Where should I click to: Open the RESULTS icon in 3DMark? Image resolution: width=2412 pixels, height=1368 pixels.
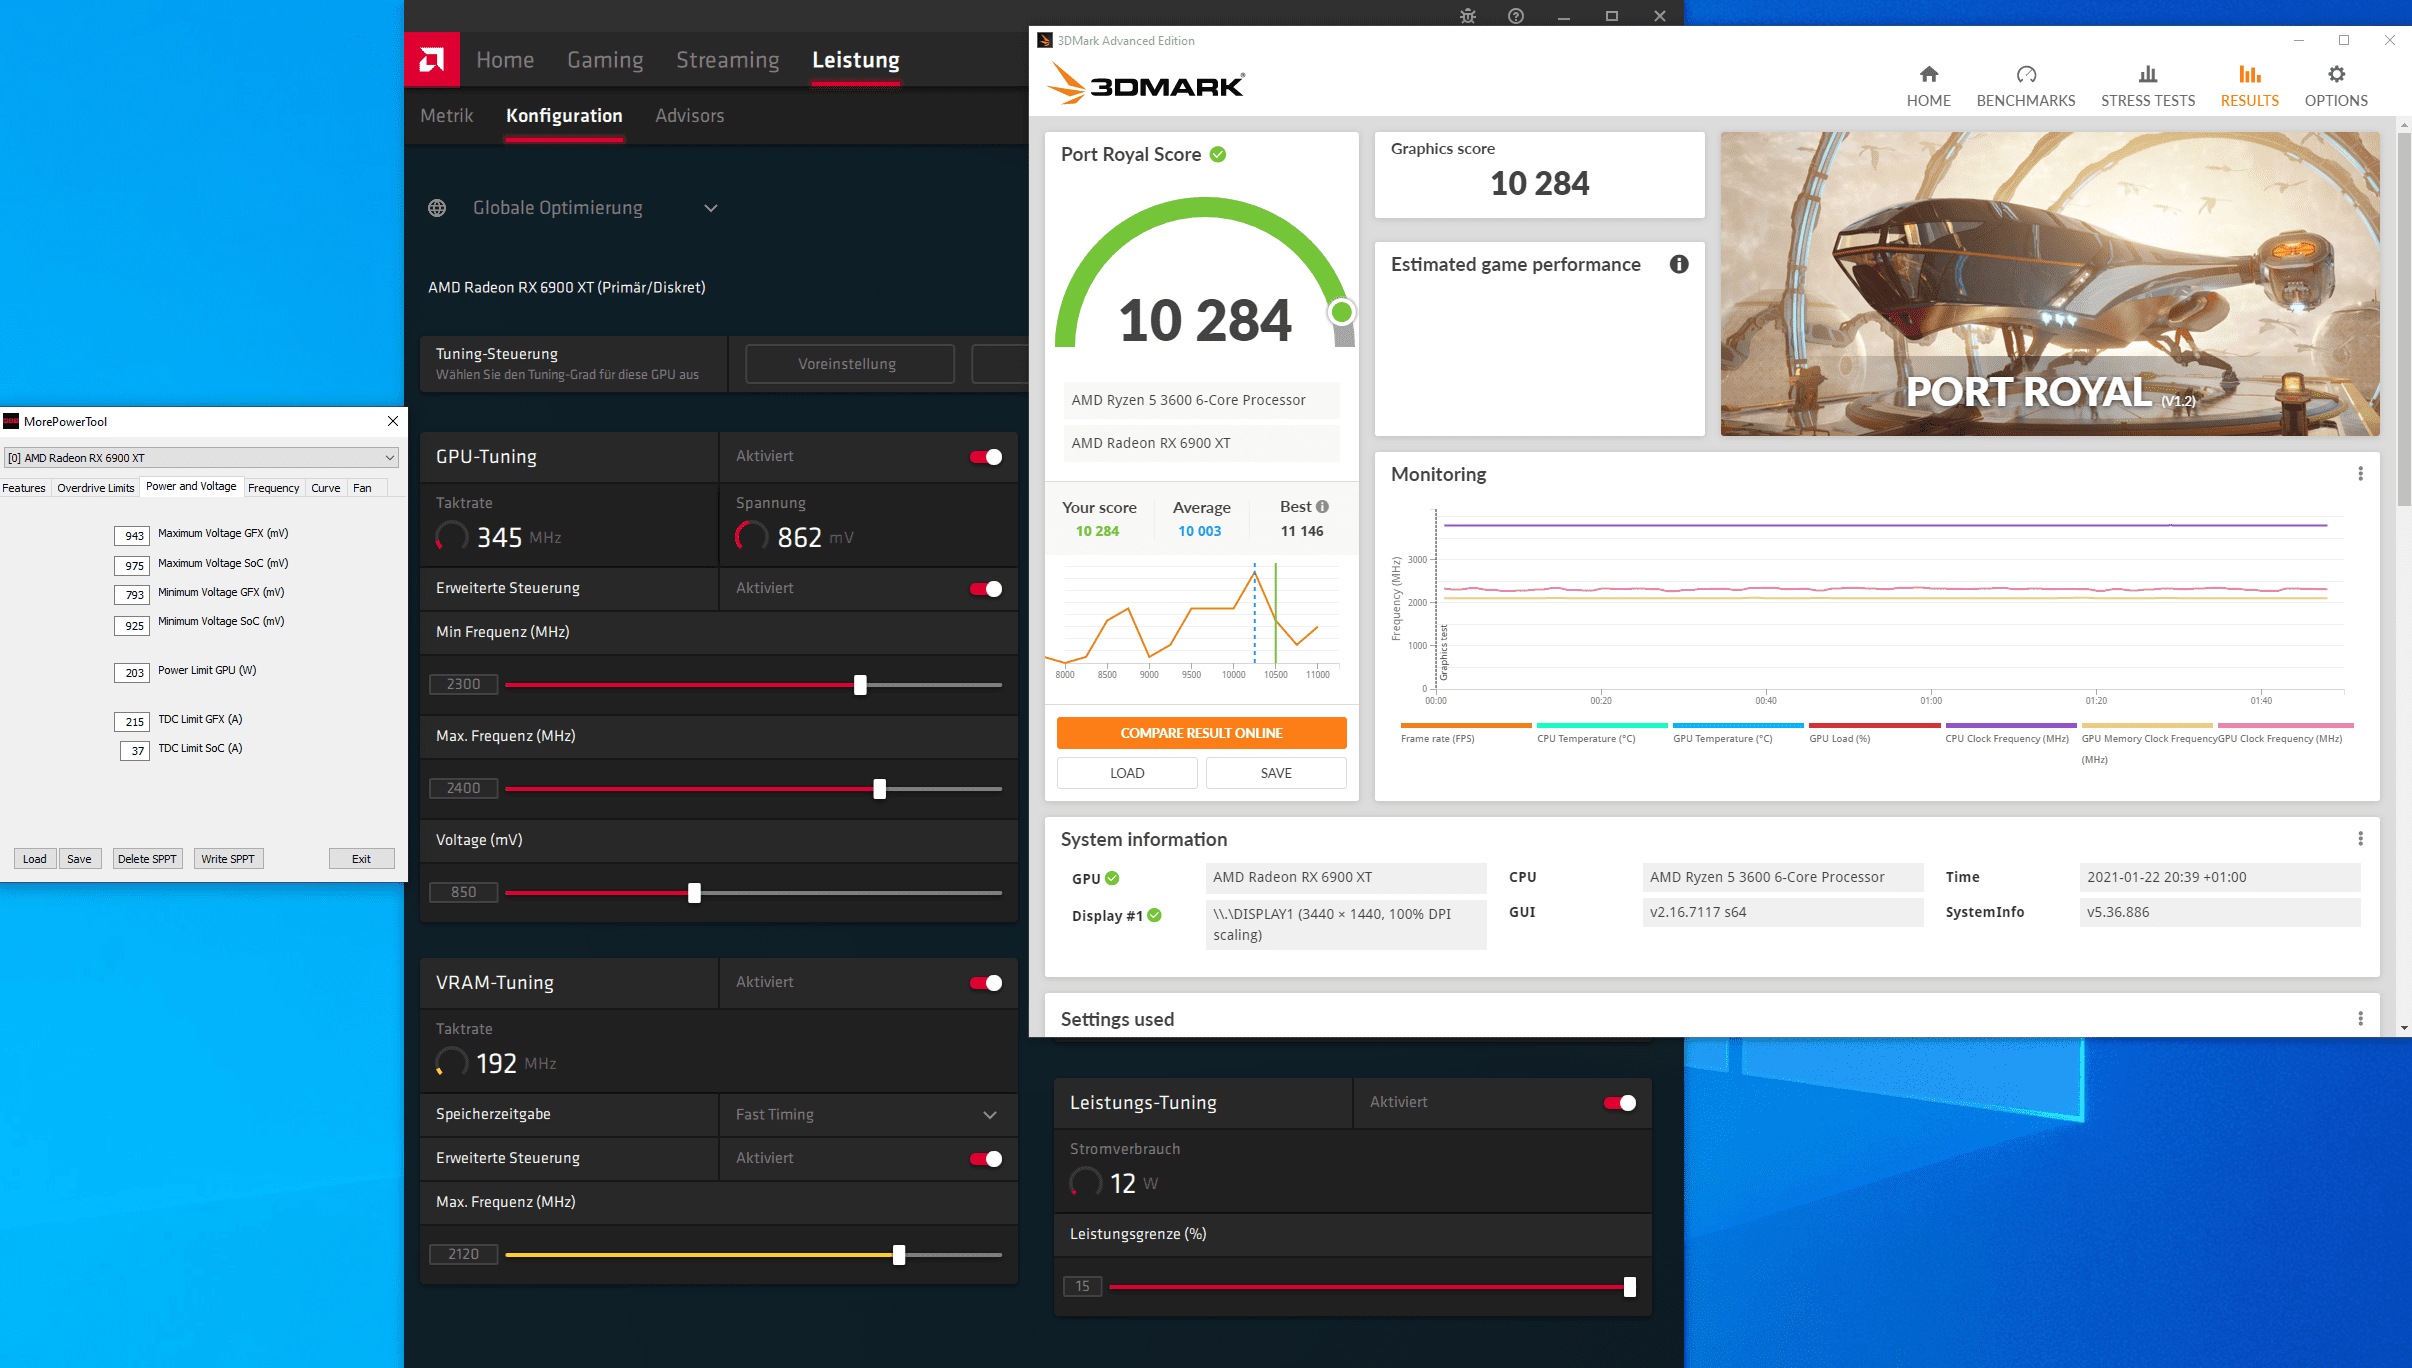[x=2249, y=74]
